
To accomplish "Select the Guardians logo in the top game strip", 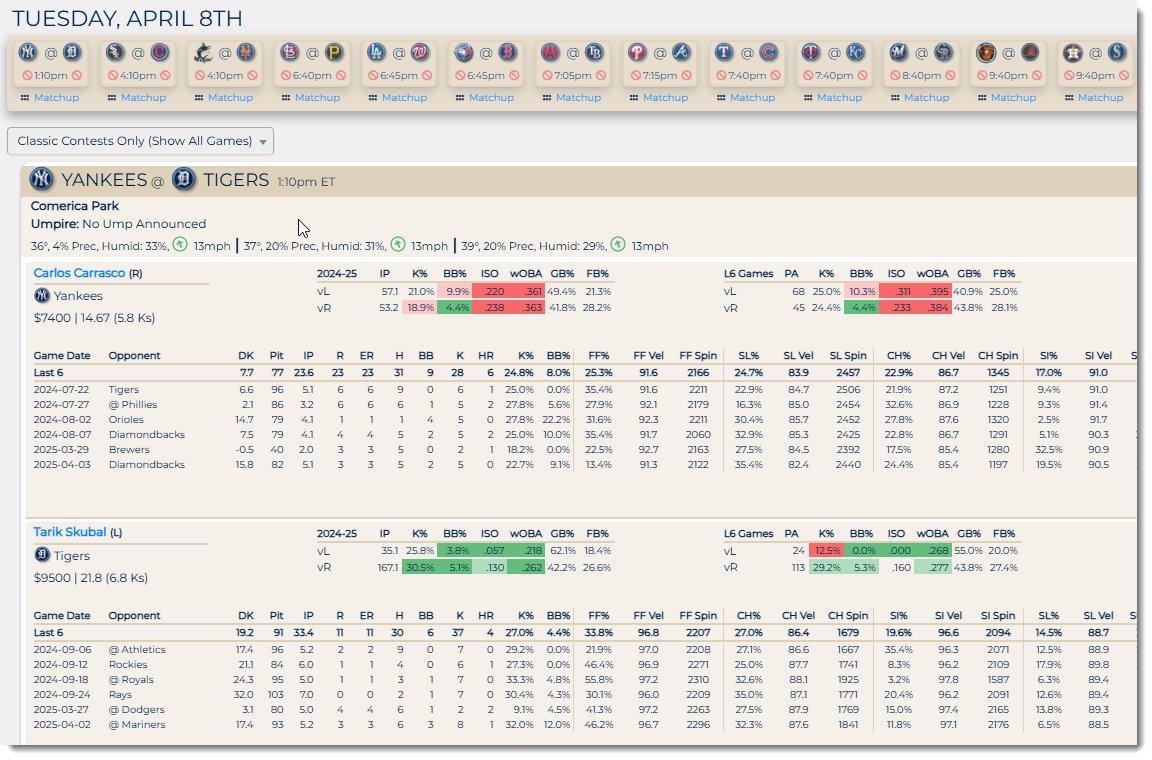I will click(x=159, y=52).
